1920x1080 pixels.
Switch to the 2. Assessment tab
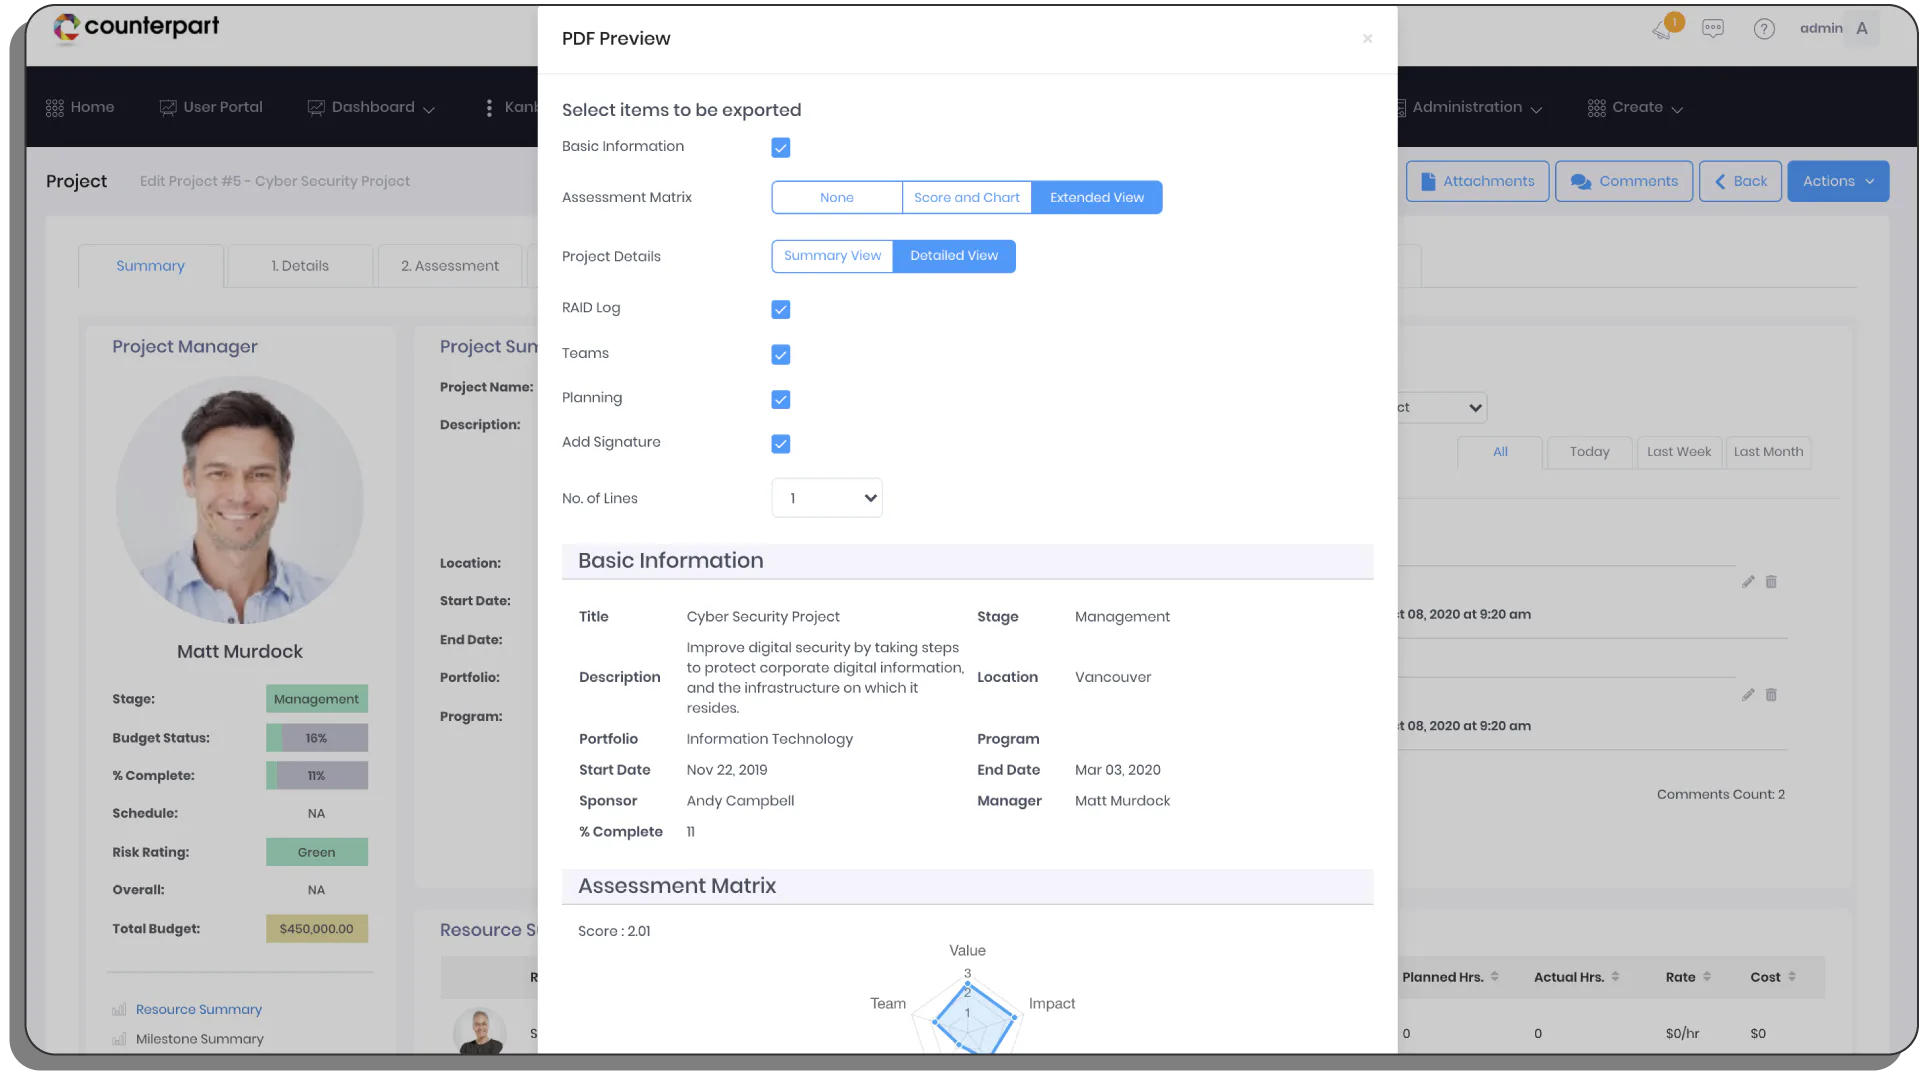450,266
